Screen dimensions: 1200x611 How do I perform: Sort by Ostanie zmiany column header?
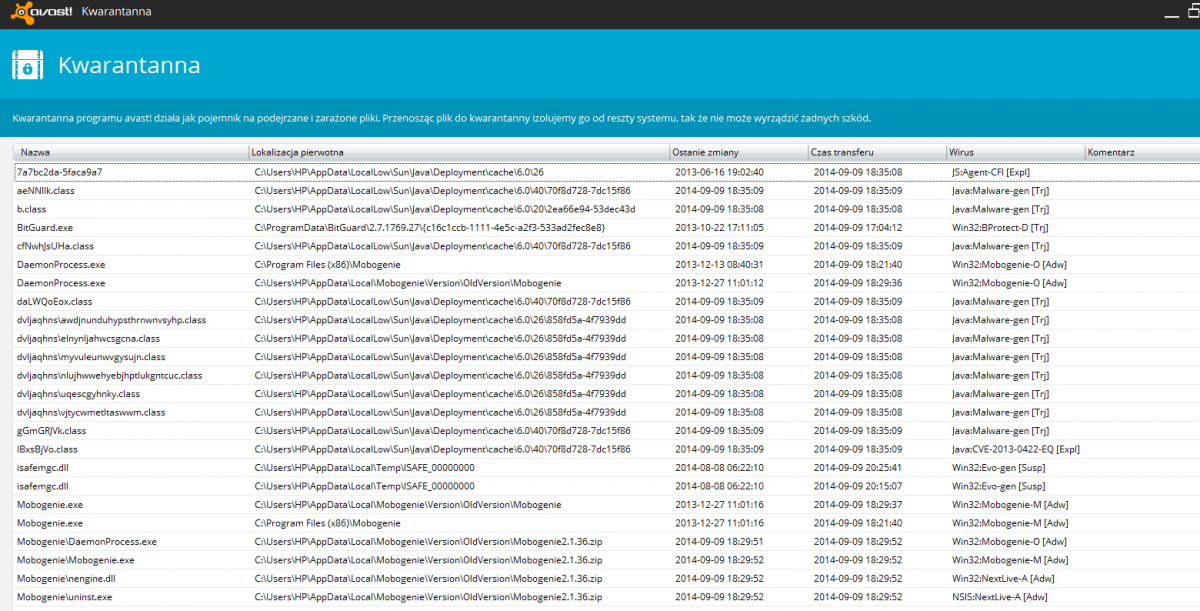[739, 152]
